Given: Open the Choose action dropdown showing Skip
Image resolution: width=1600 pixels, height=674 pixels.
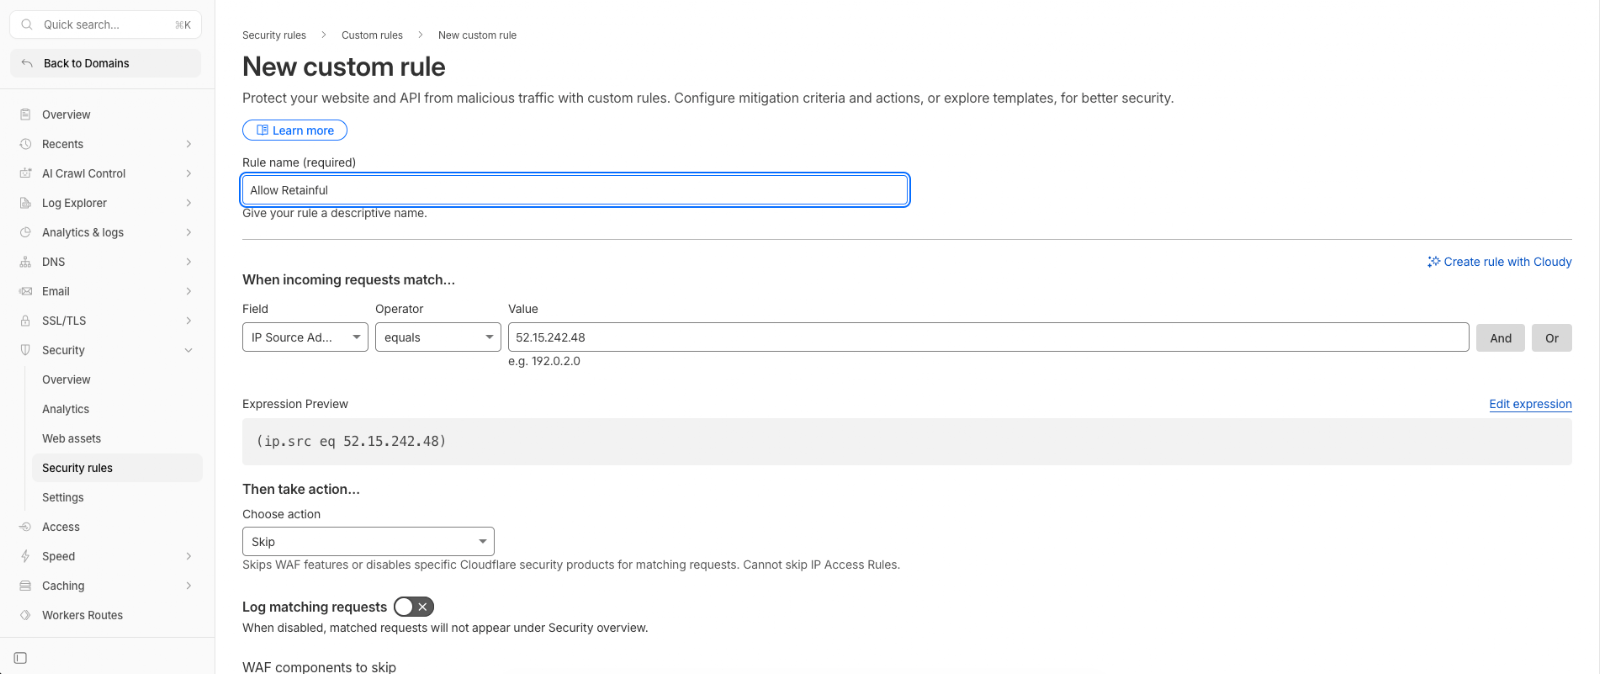Looking at the screenshot, I should click(368, 541).
